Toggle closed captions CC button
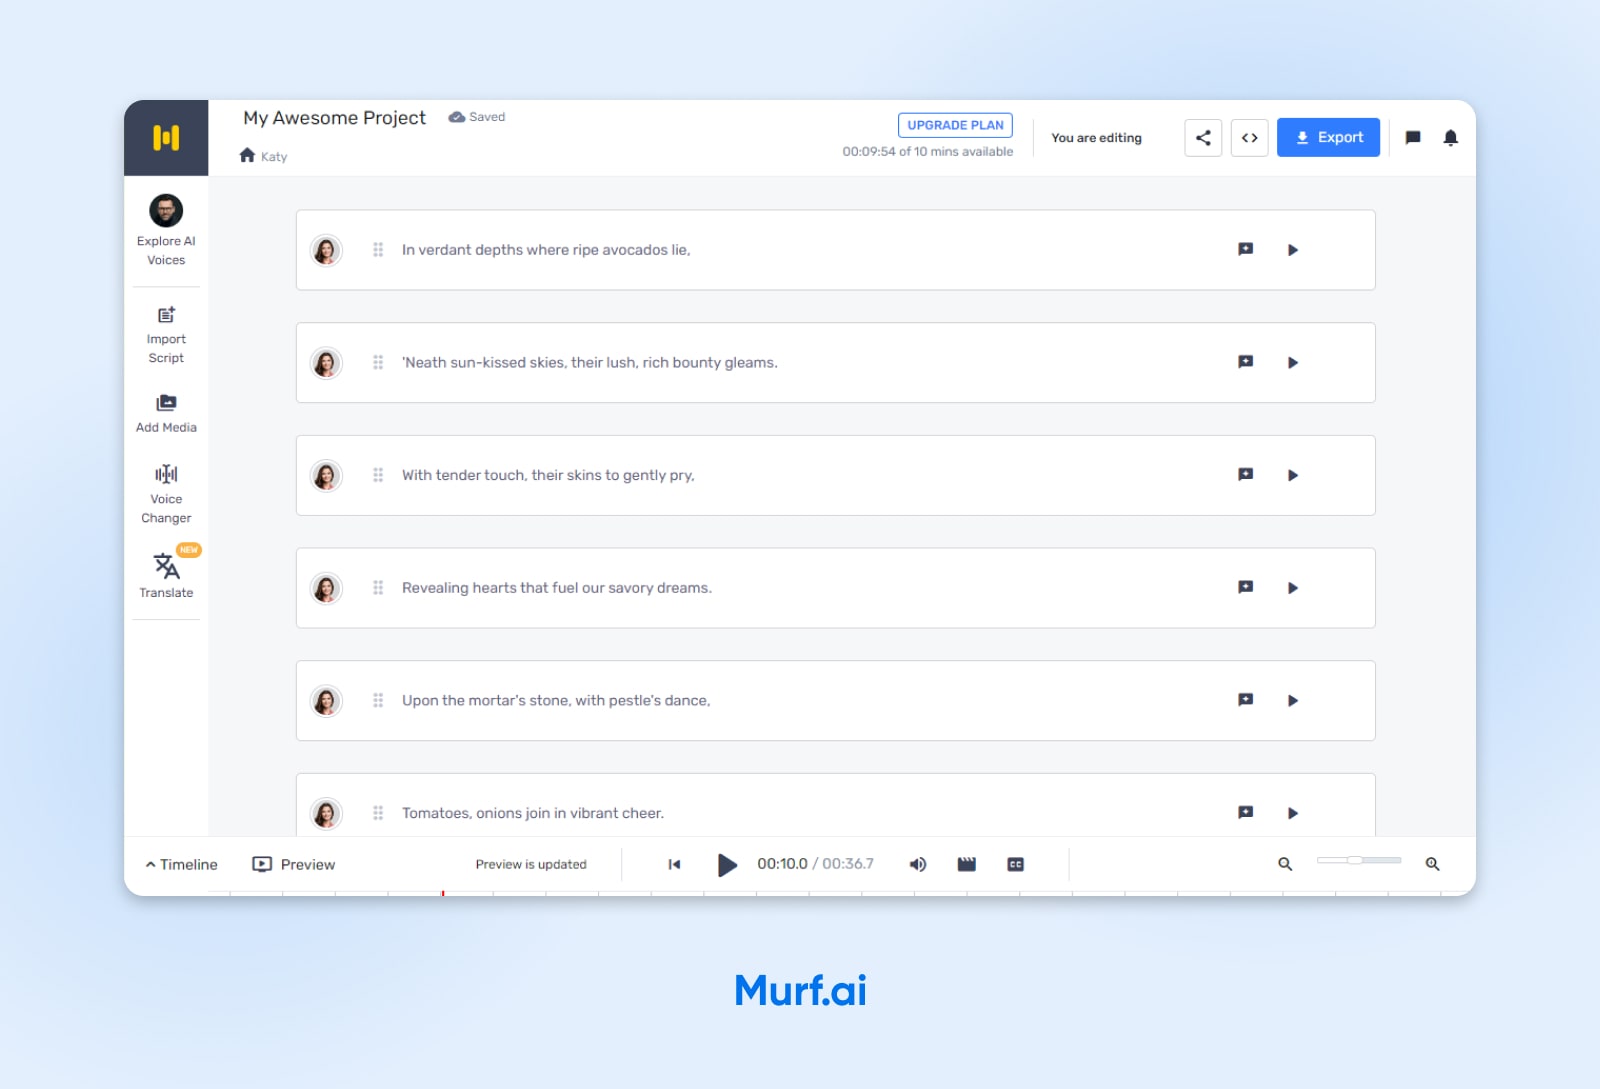 click(x=1015, y=864)
